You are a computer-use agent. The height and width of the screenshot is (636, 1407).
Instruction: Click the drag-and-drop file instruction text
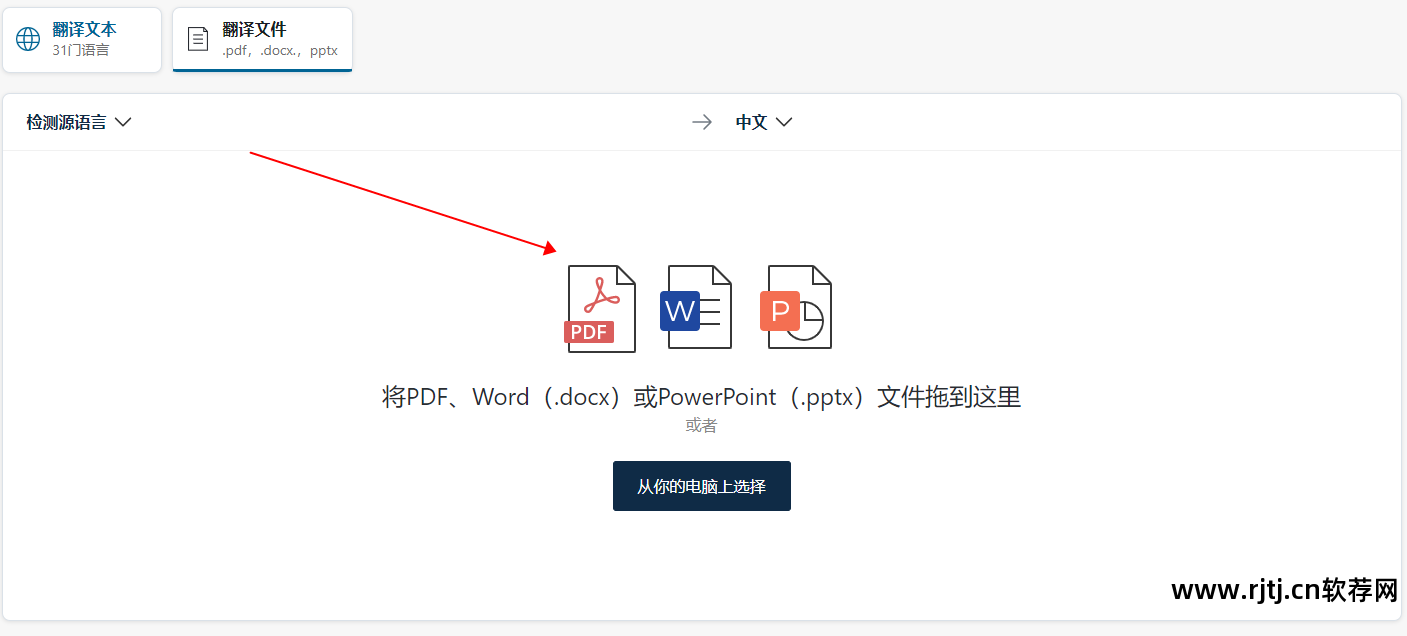(702, 397)
